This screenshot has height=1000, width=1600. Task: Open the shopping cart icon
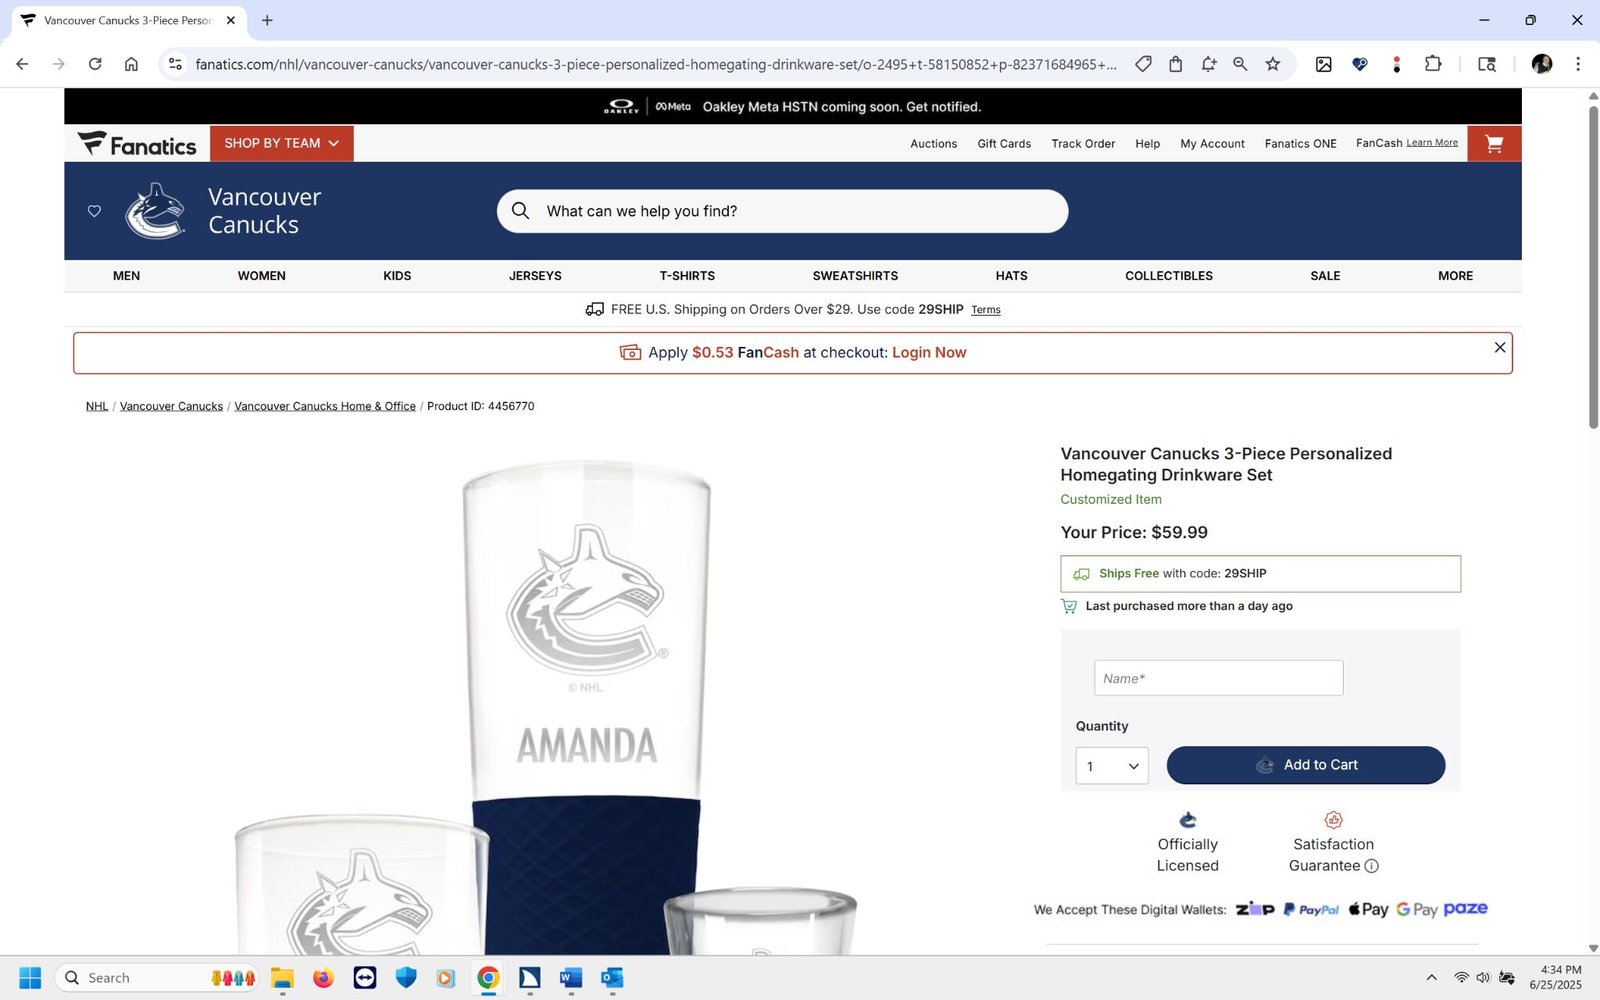click(1494, 144)
